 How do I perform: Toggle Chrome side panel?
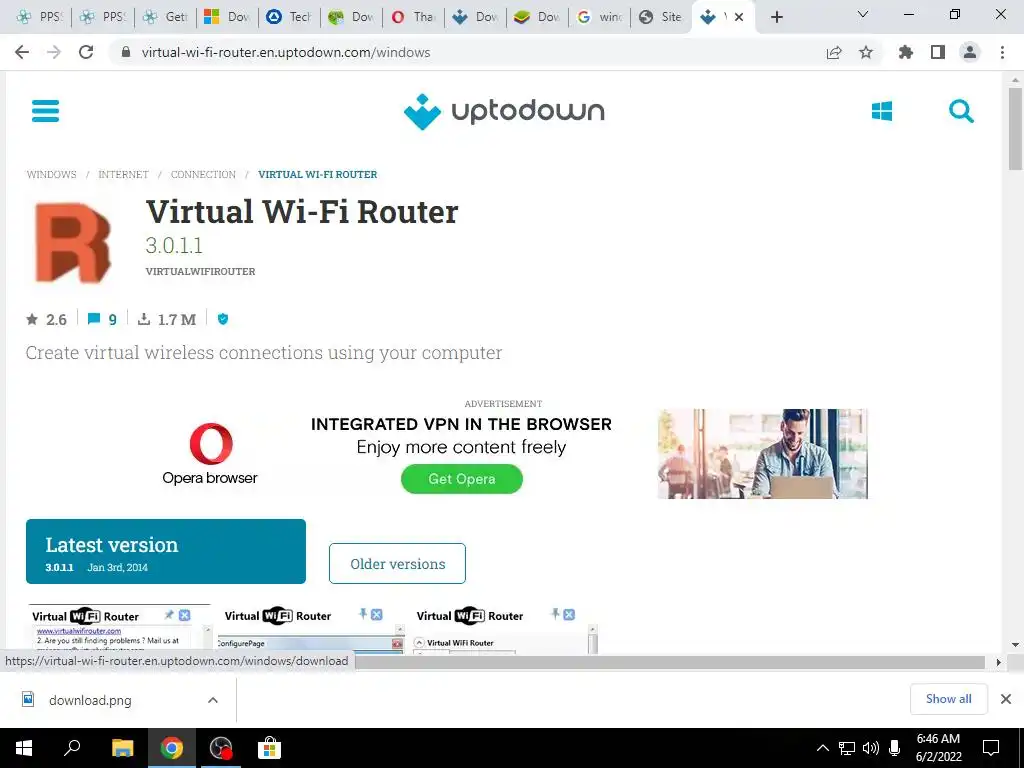point(938,52)
